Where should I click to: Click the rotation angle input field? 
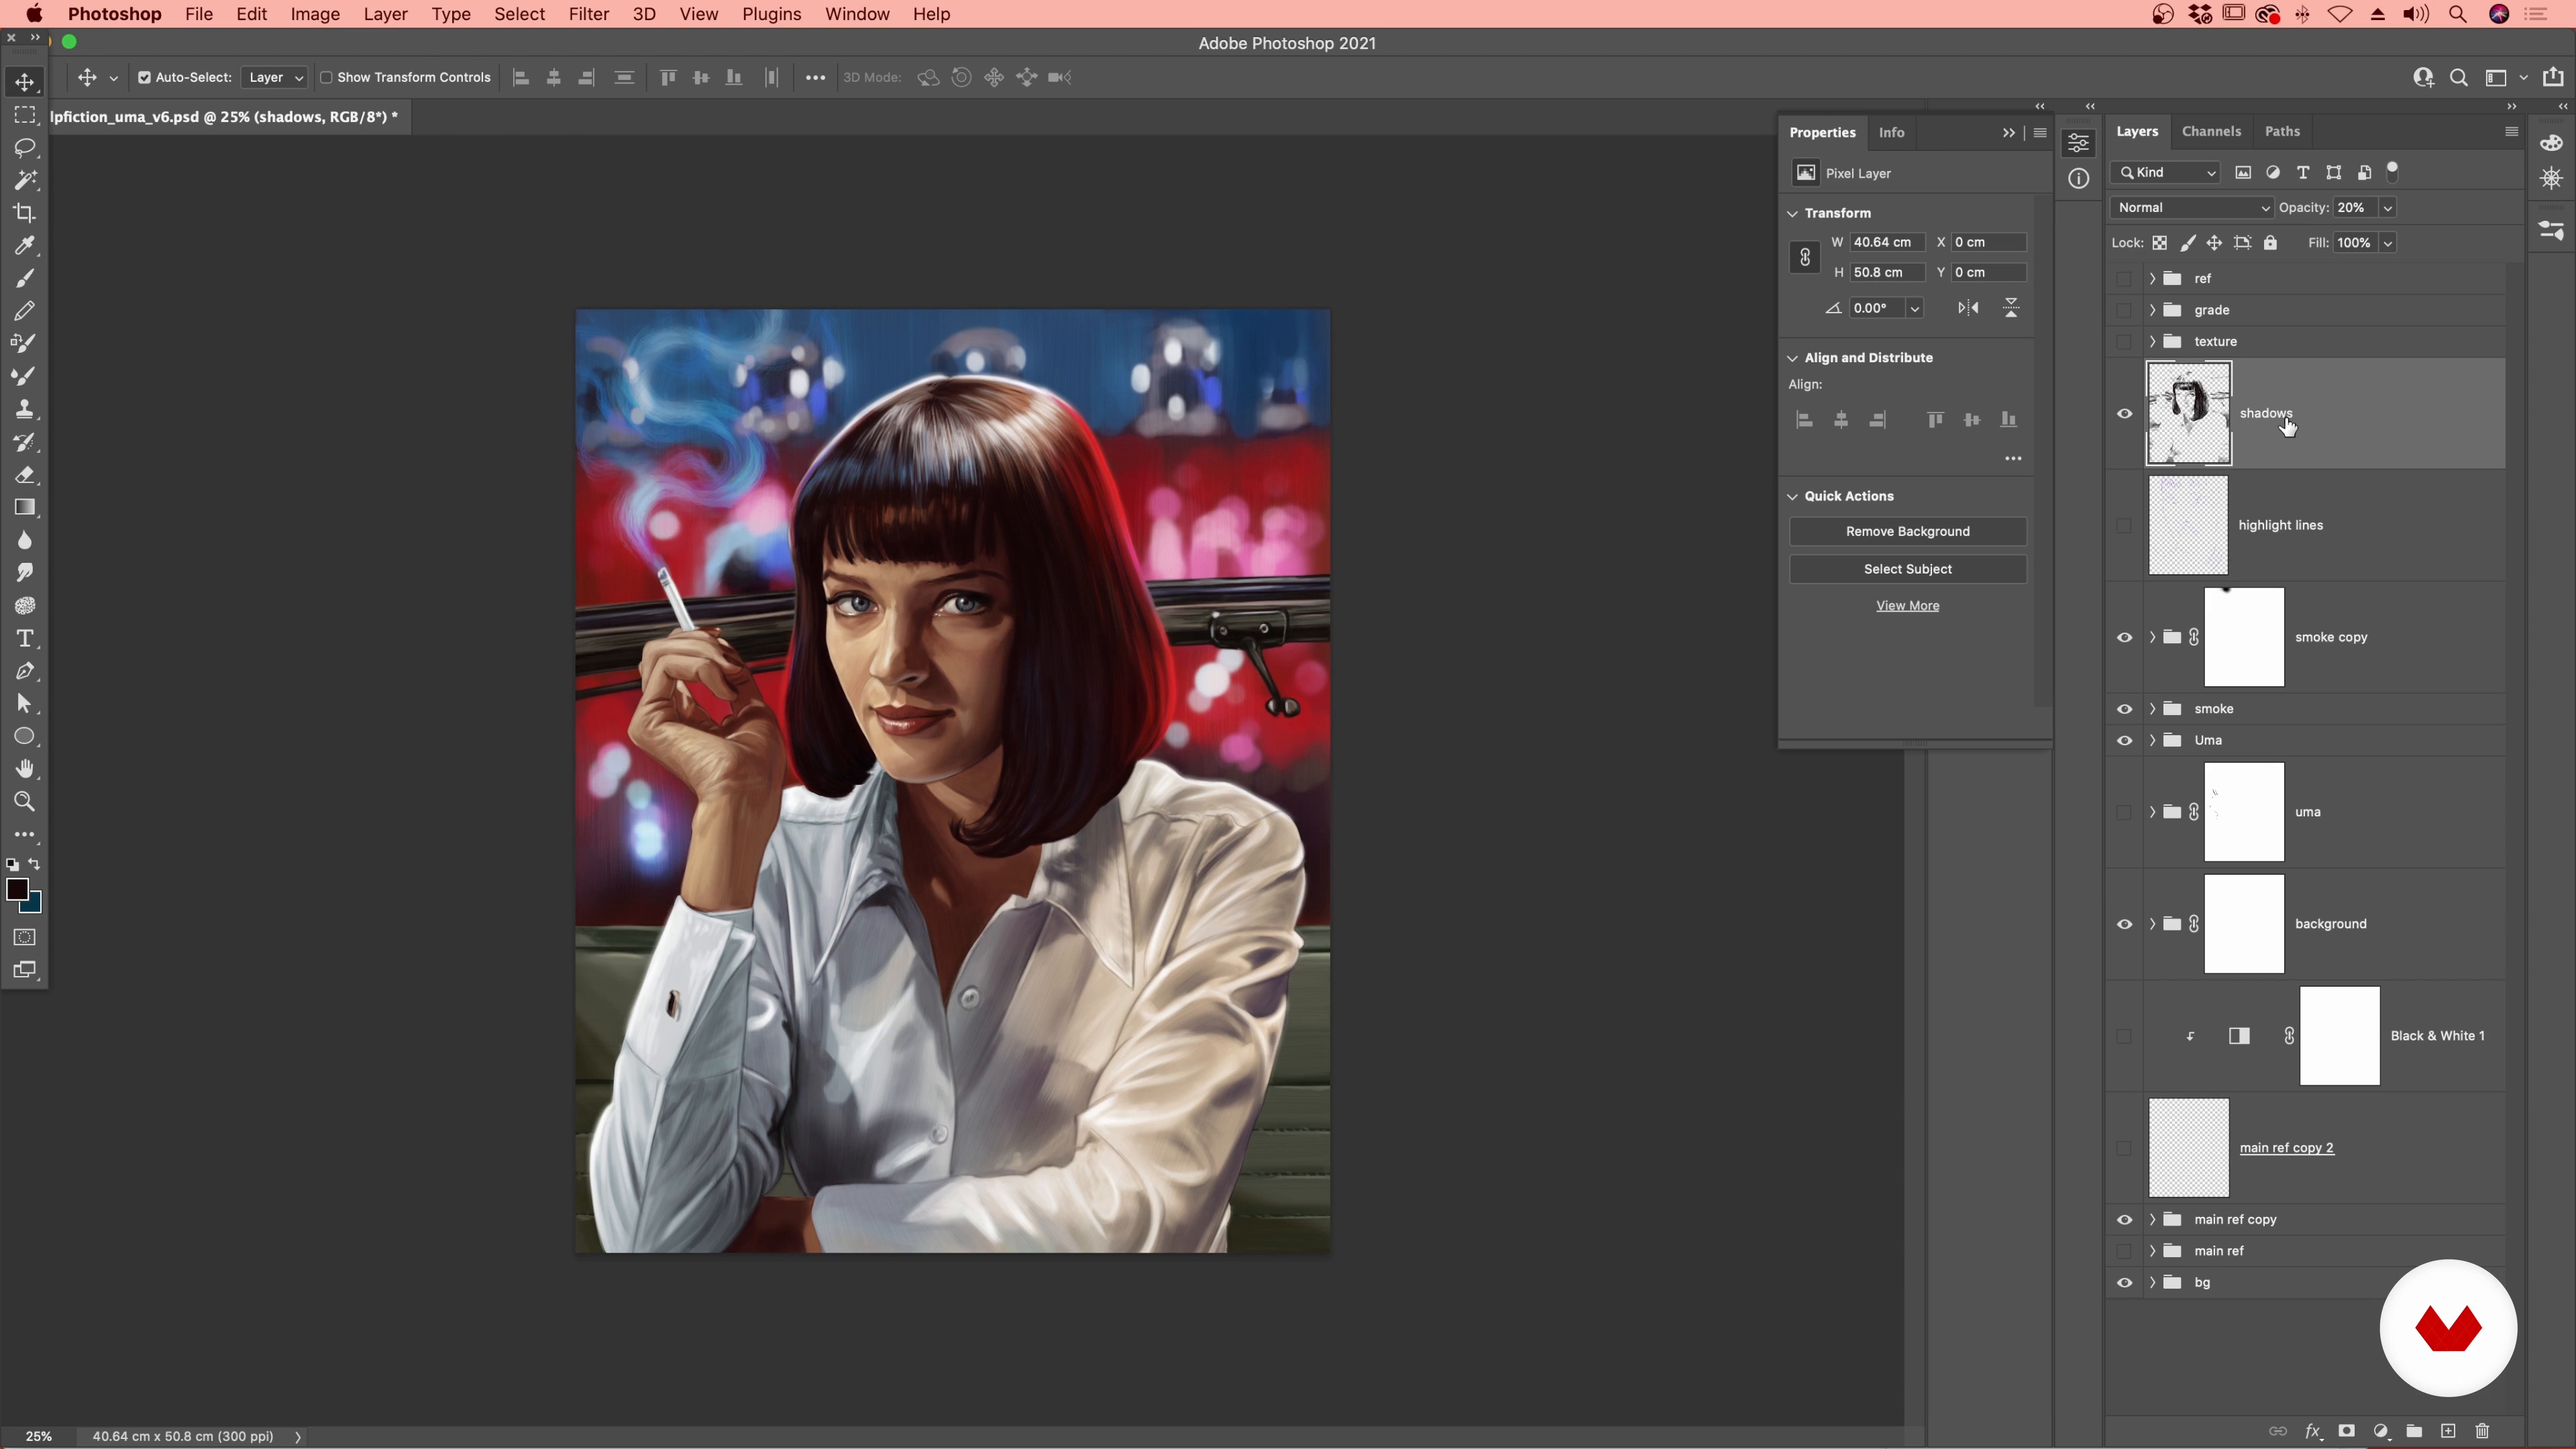(x=1876, y=308)
